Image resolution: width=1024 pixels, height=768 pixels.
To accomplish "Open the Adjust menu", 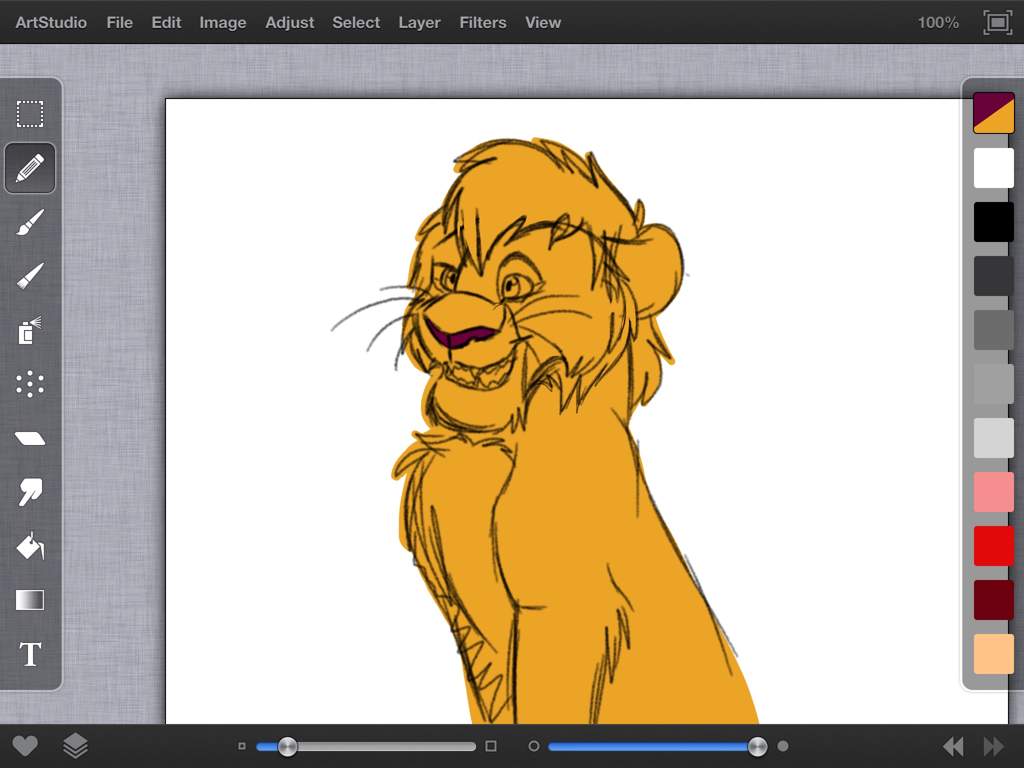I will 289,22.
